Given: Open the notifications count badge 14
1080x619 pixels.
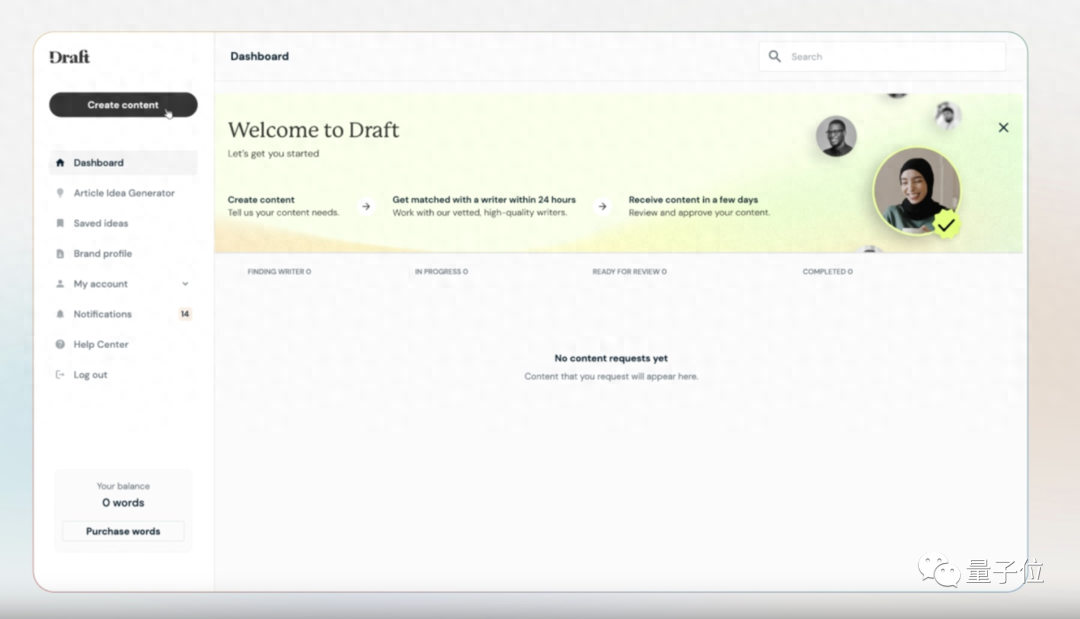Looking at the screenshot, I should pyautogui.click(x=184, y=314).
